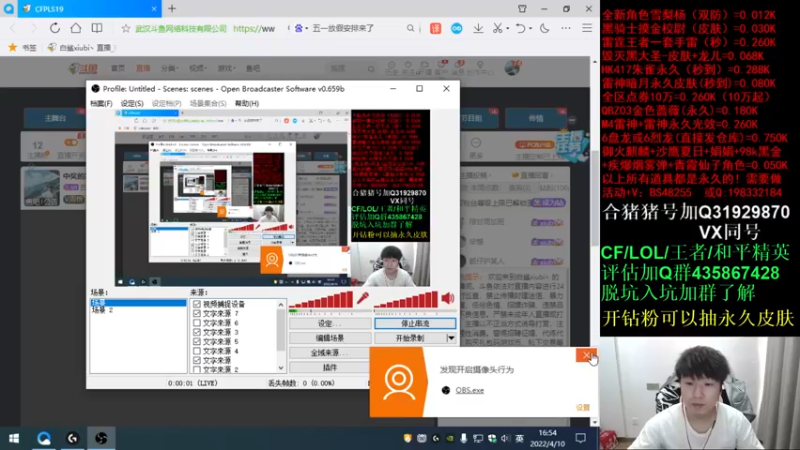Uncheck 文字来源 5 source
This screenshot has height=450, width=800.
click(x=197, y=341)
